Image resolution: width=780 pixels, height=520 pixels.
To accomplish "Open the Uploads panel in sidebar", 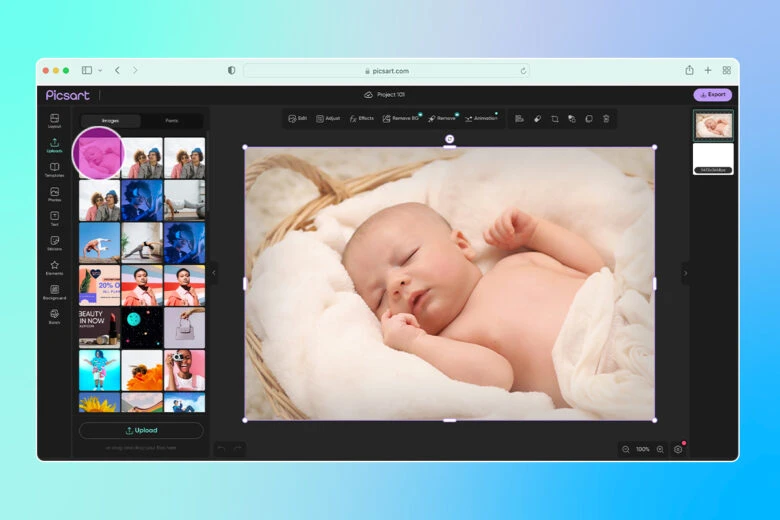I will tap(54, 145).
